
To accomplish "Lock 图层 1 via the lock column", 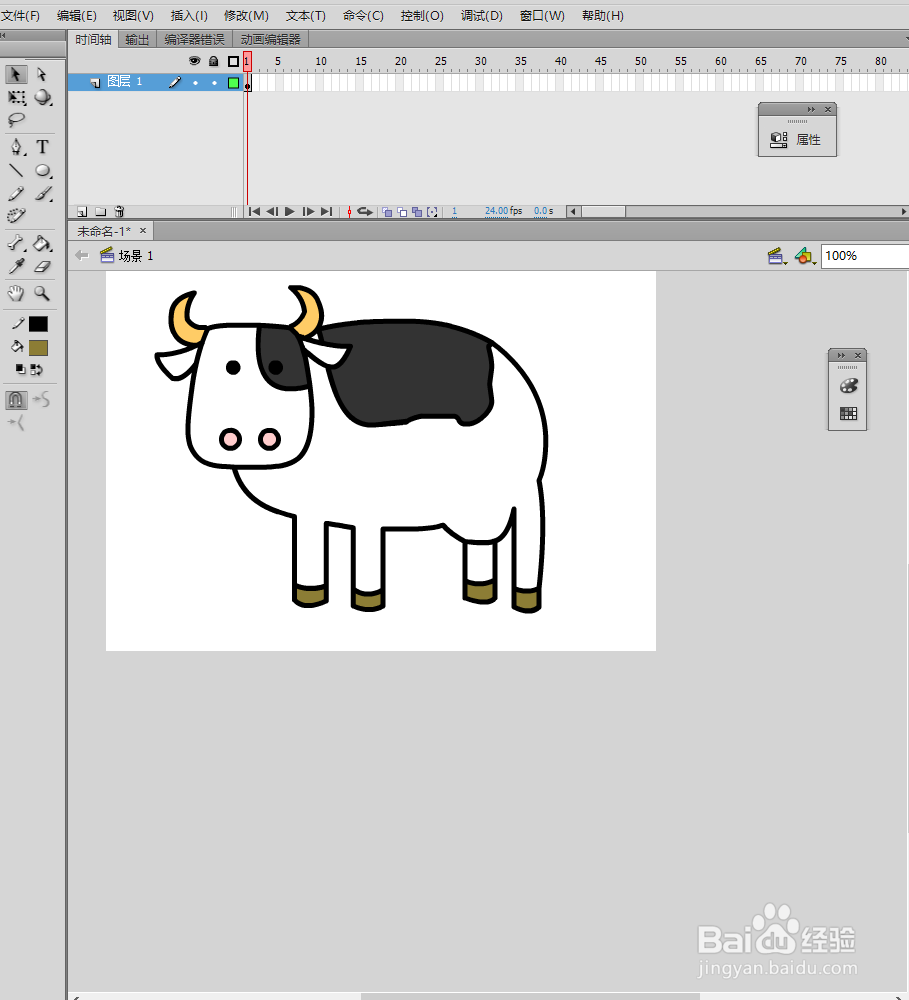I will [x=214, y=82].
